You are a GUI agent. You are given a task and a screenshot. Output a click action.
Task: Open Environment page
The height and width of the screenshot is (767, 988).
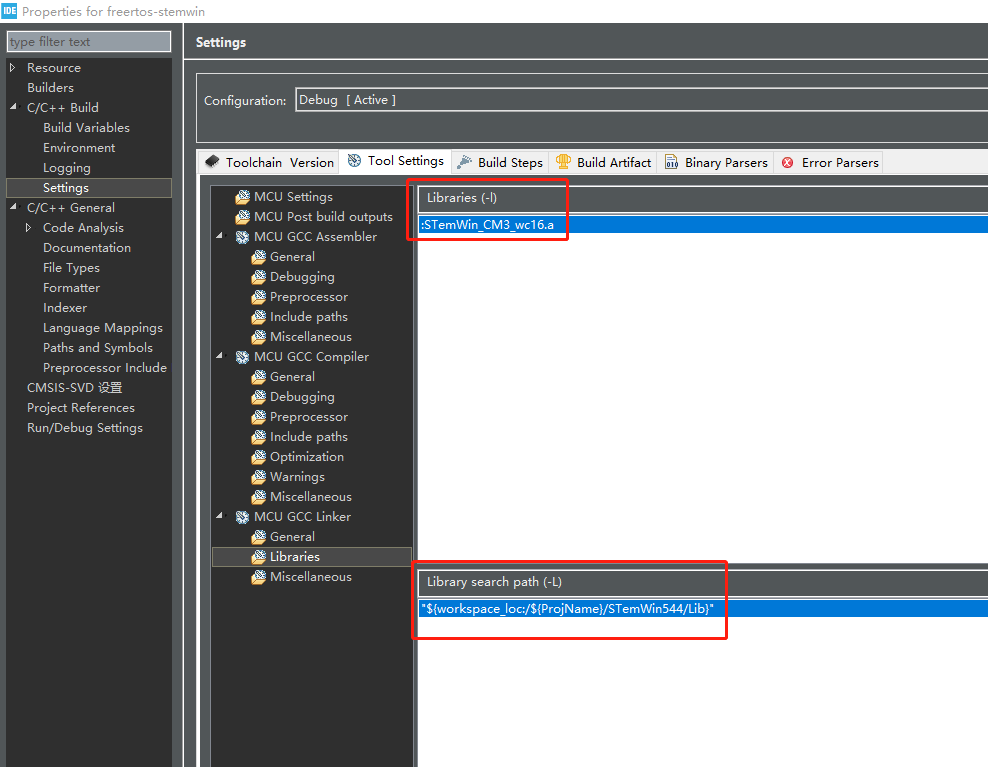coord(79,147)
